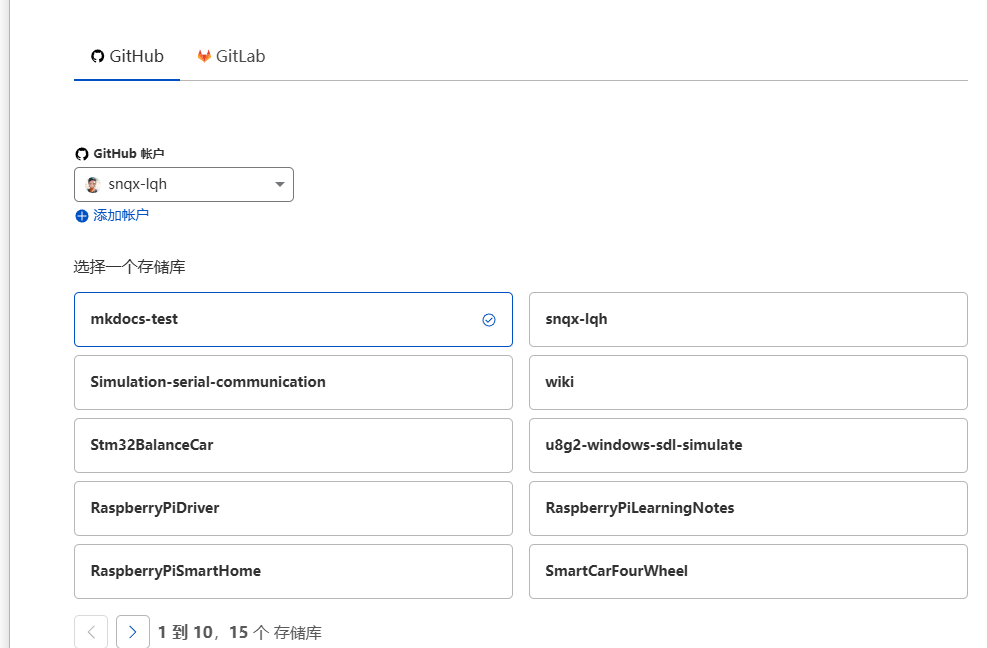
Task: Click the checkmark icon on mkdocs-test
Action: 489,320
